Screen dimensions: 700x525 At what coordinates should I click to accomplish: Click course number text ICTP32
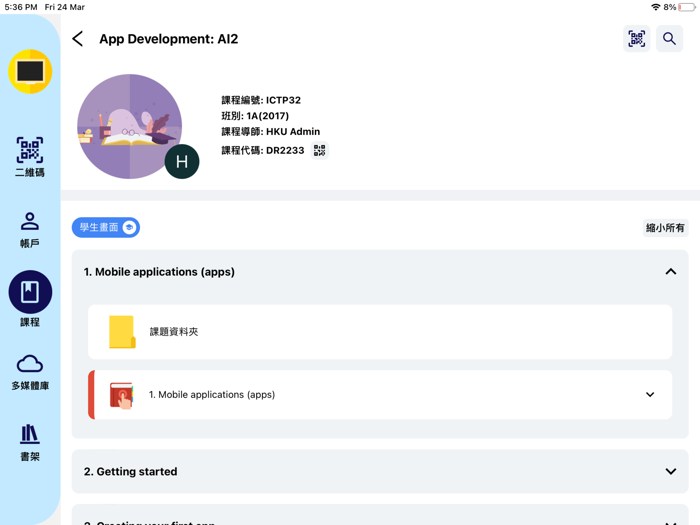[283, 100]
